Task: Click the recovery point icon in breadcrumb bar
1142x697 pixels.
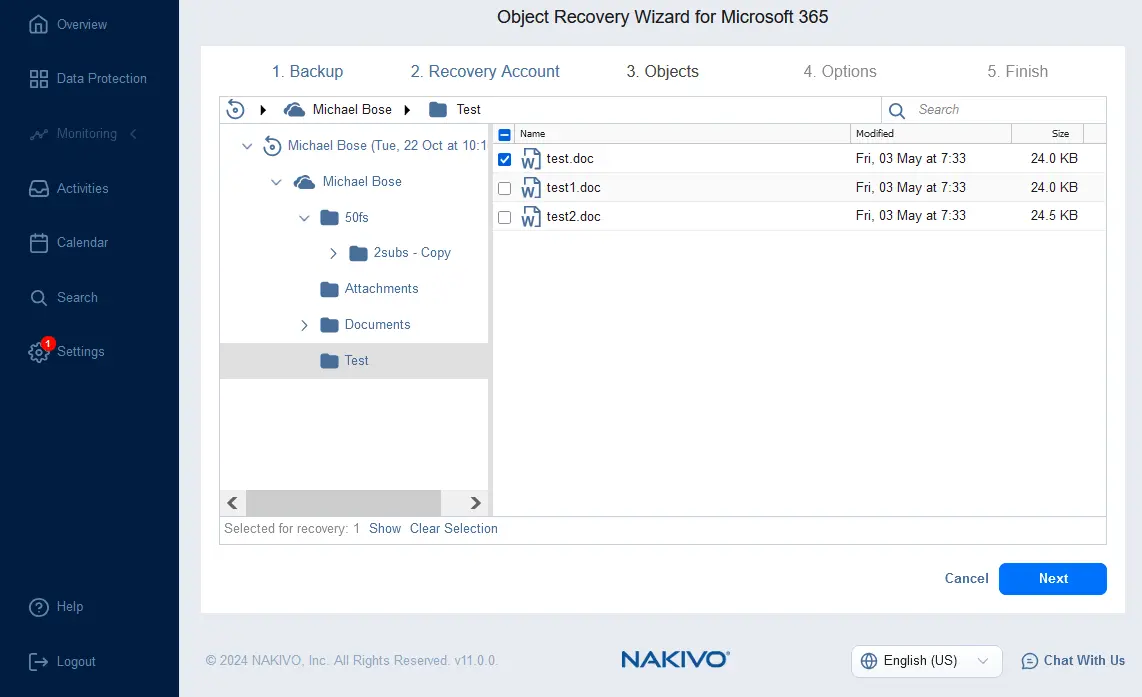Action: click(235, 109)
